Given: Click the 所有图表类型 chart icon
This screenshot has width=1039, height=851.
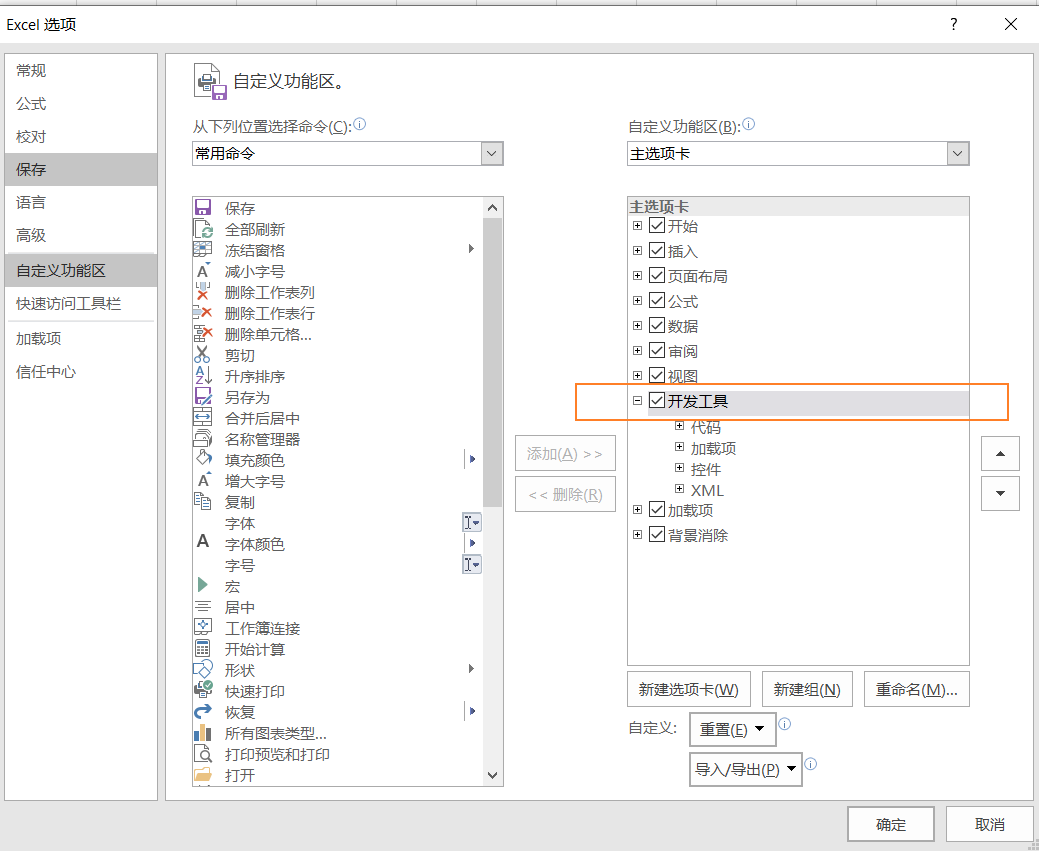Looking at the screenshot, I should [x=203, y=732].
